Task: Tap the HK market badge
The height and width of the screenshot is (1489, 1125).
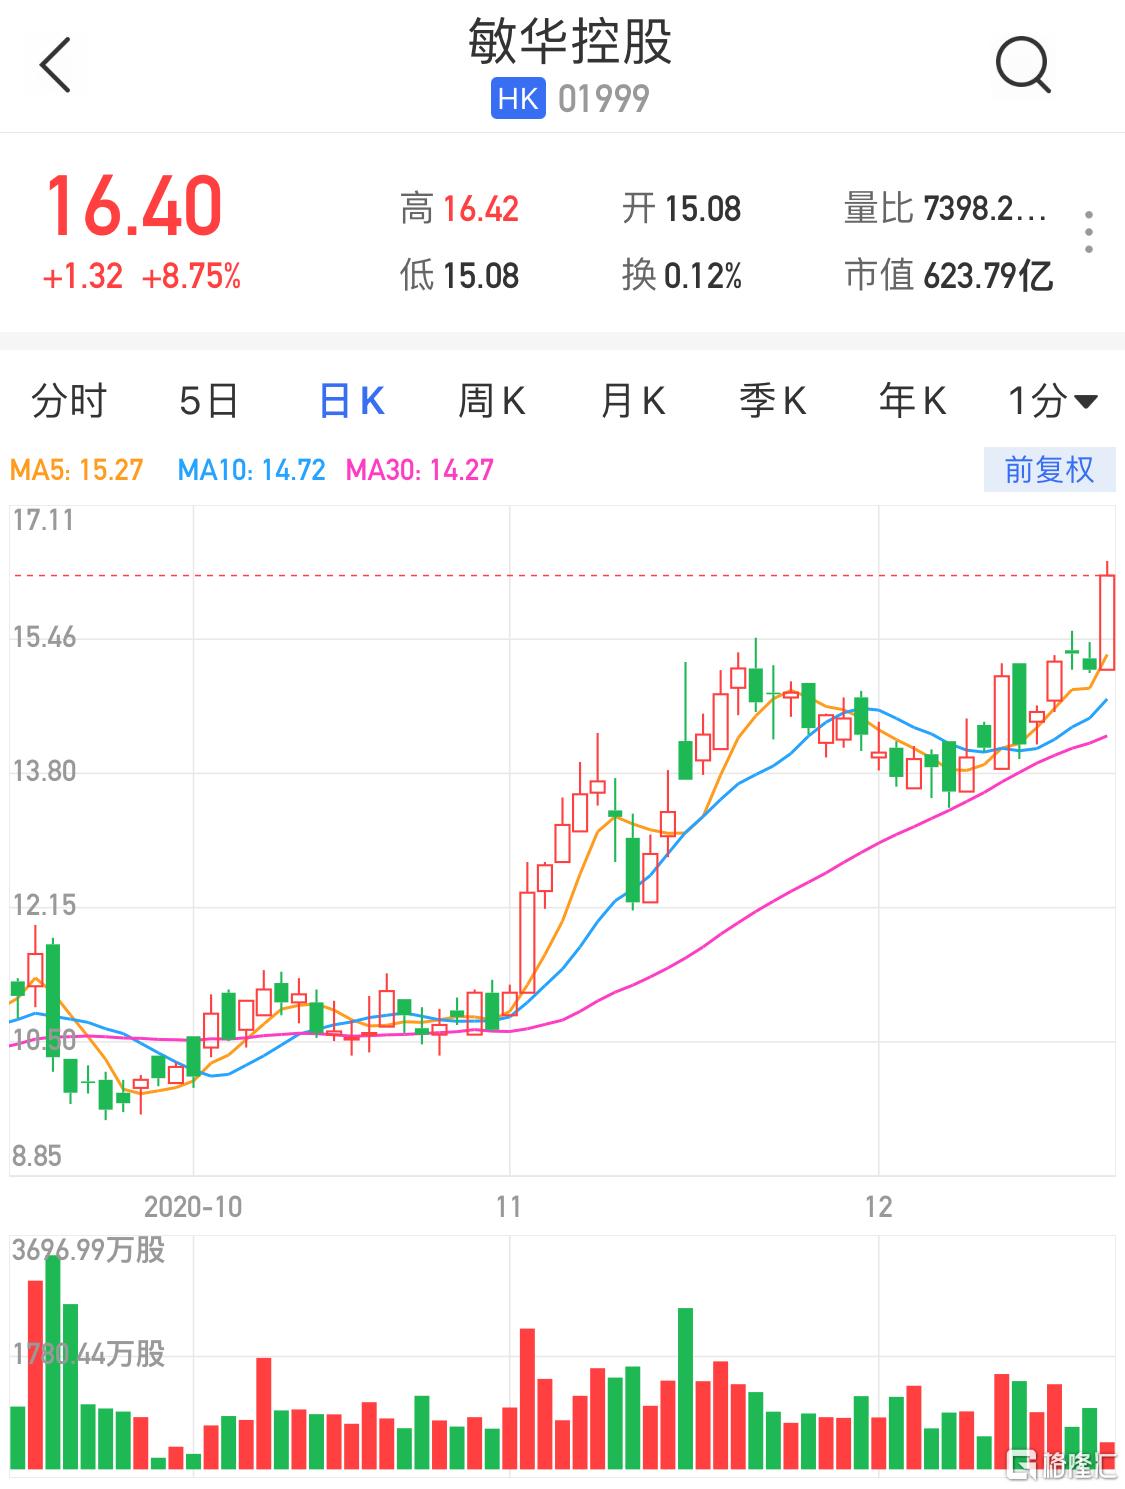Action: point(518,98)
